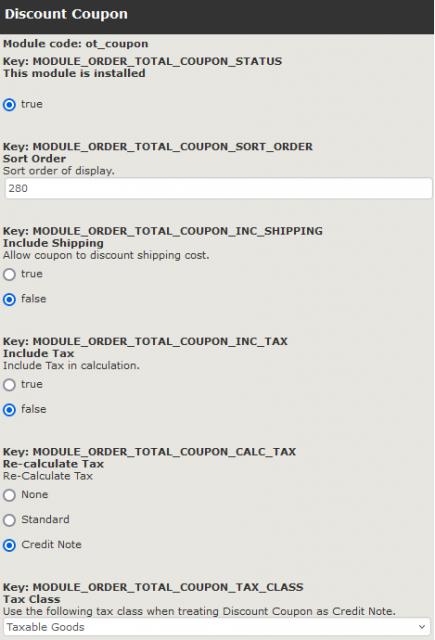
Task: Choose Standard for Re-calculate Tax
Action: point(9,520)
